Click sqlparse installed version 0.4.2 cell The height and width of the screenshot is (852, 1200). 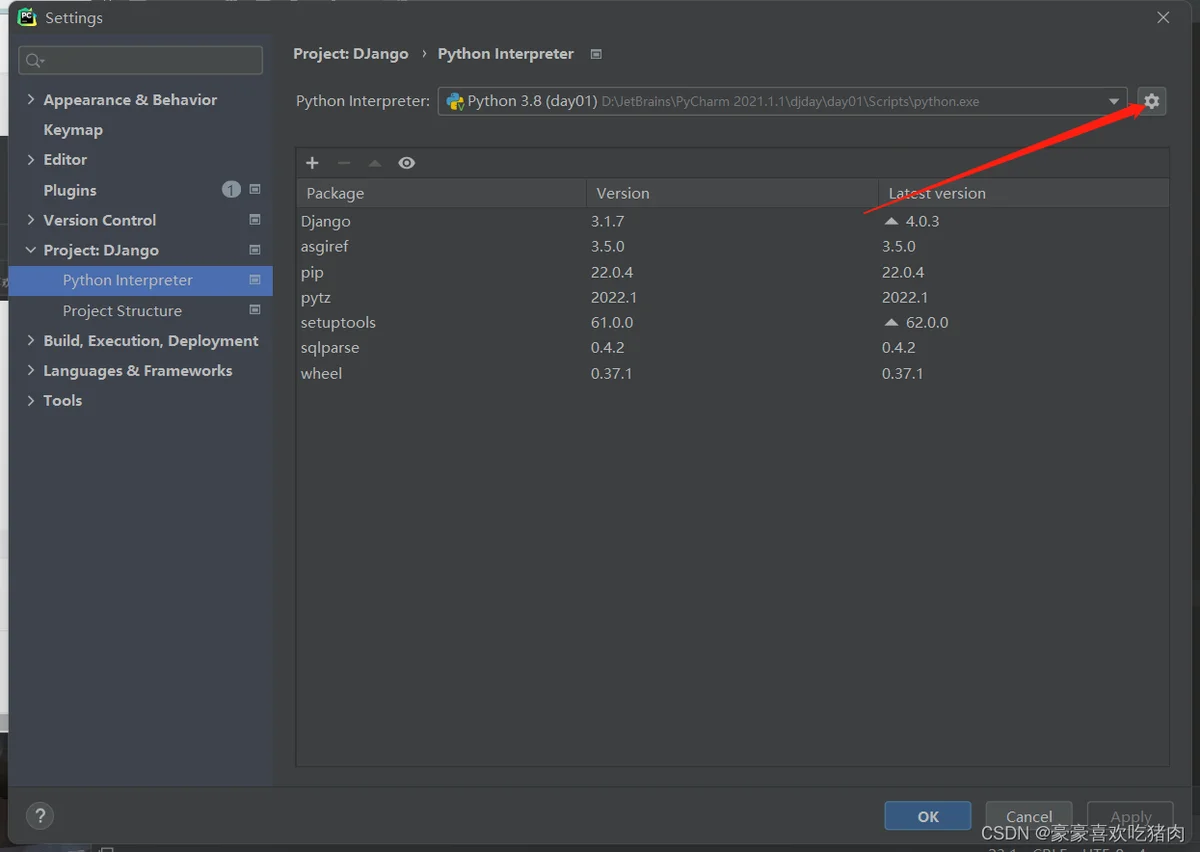click(x=607, y=347)
